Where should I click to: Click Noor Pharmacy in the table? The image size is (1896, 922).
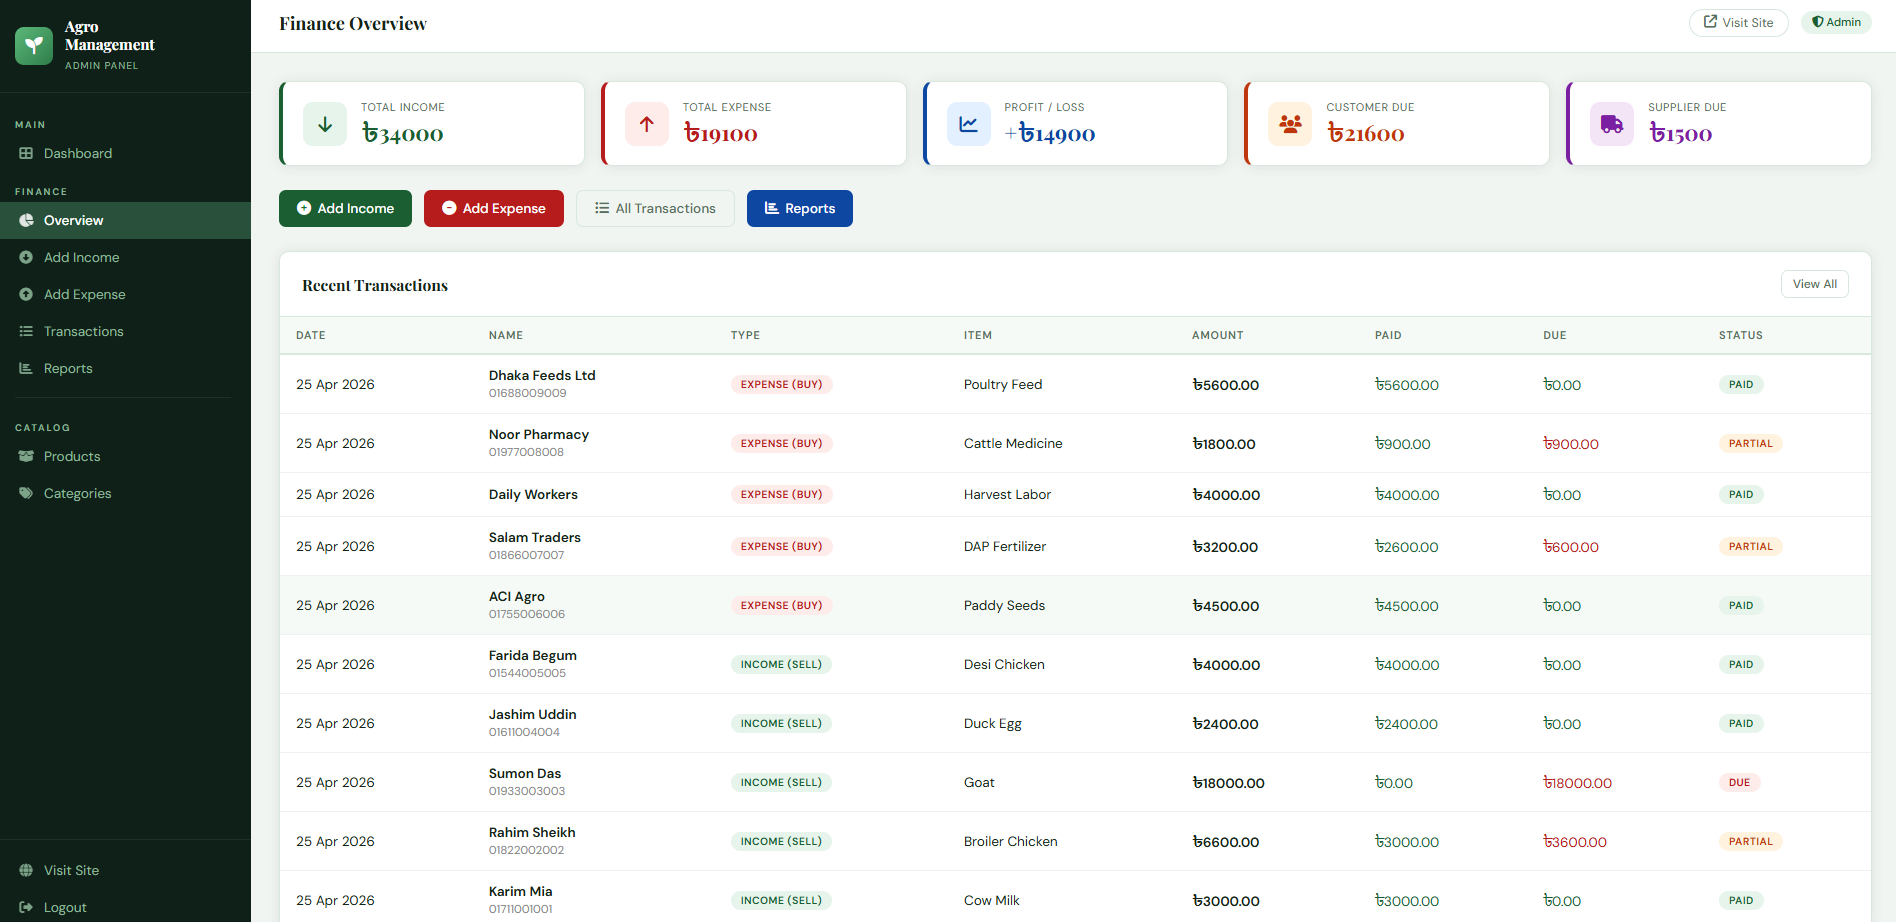539,434
